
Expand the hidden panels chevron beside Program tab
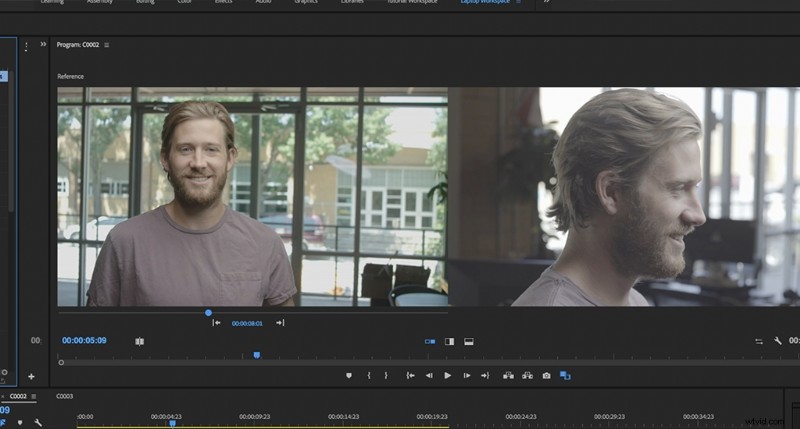pos(43,44)
